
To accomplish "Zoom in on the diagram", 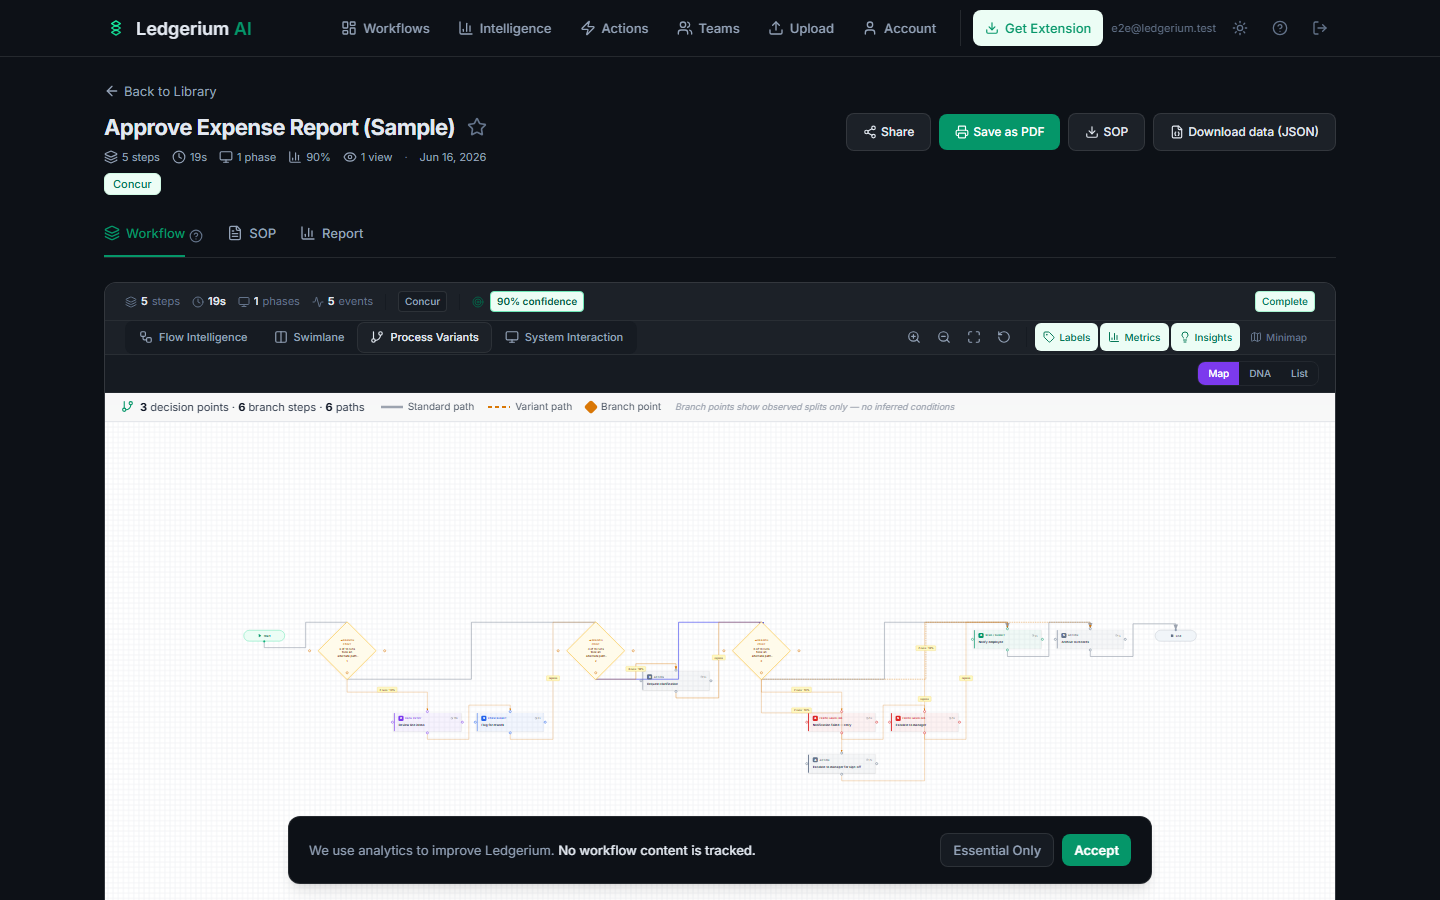I will pos(914,337).
